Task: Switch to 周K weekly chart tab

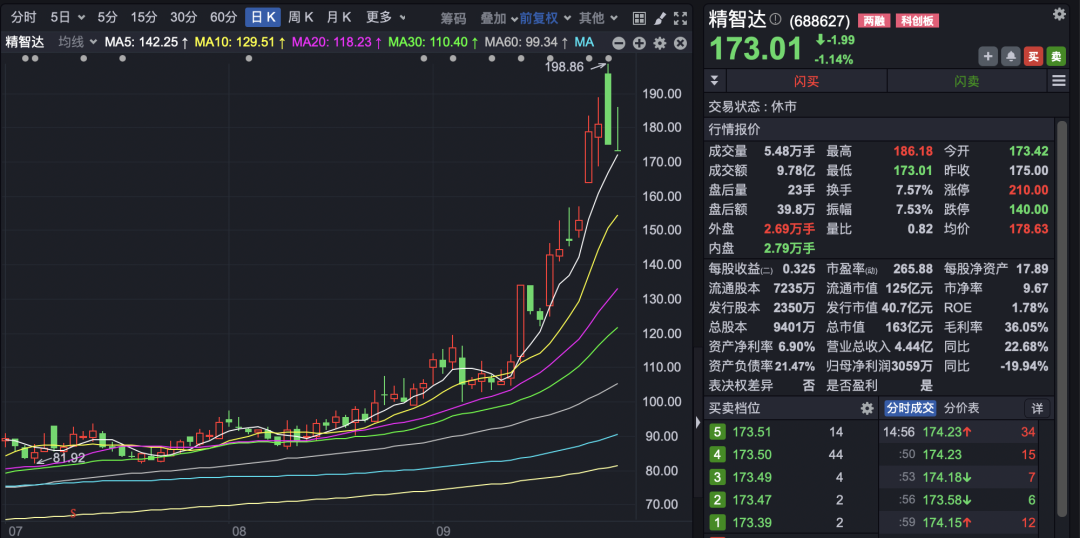Action: point(301,17)
